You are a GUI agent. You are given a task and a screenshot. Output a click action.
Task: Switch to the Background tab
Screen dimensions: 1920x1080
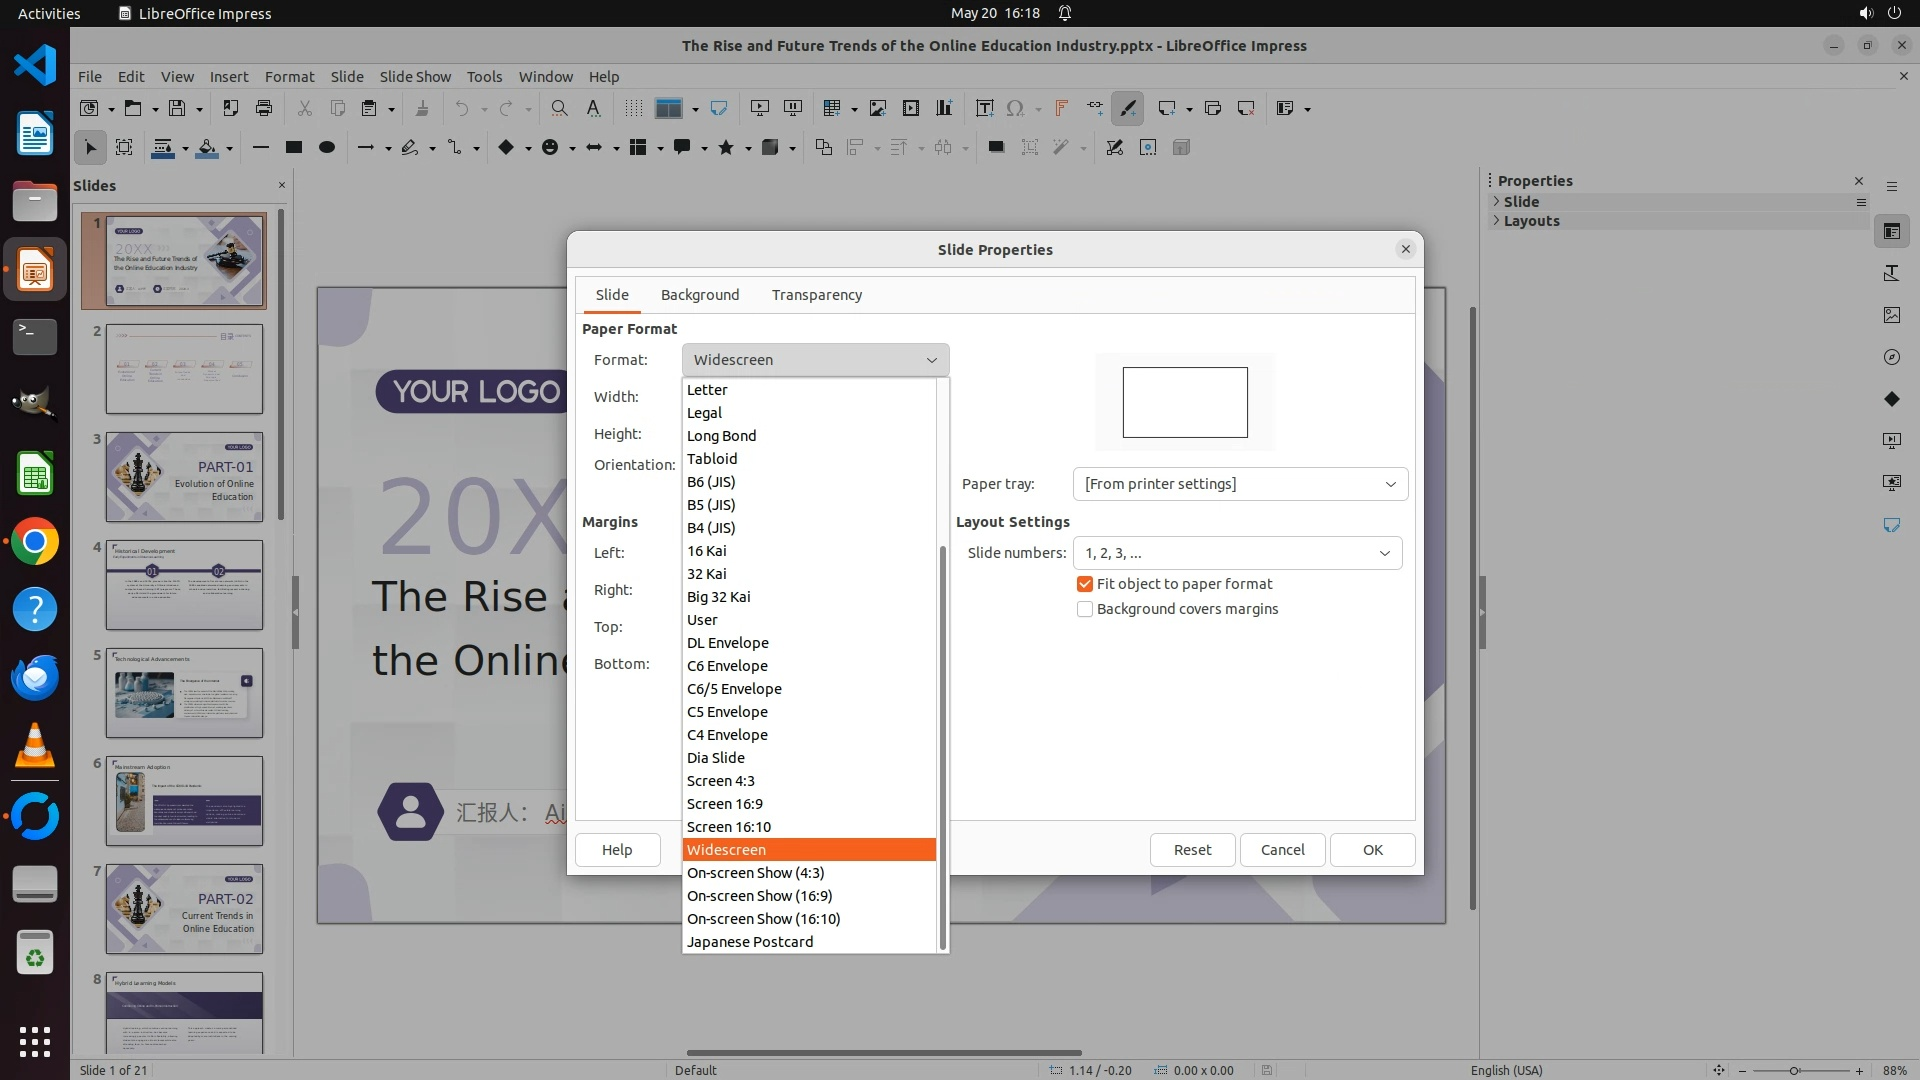click(x=699, y=295)
